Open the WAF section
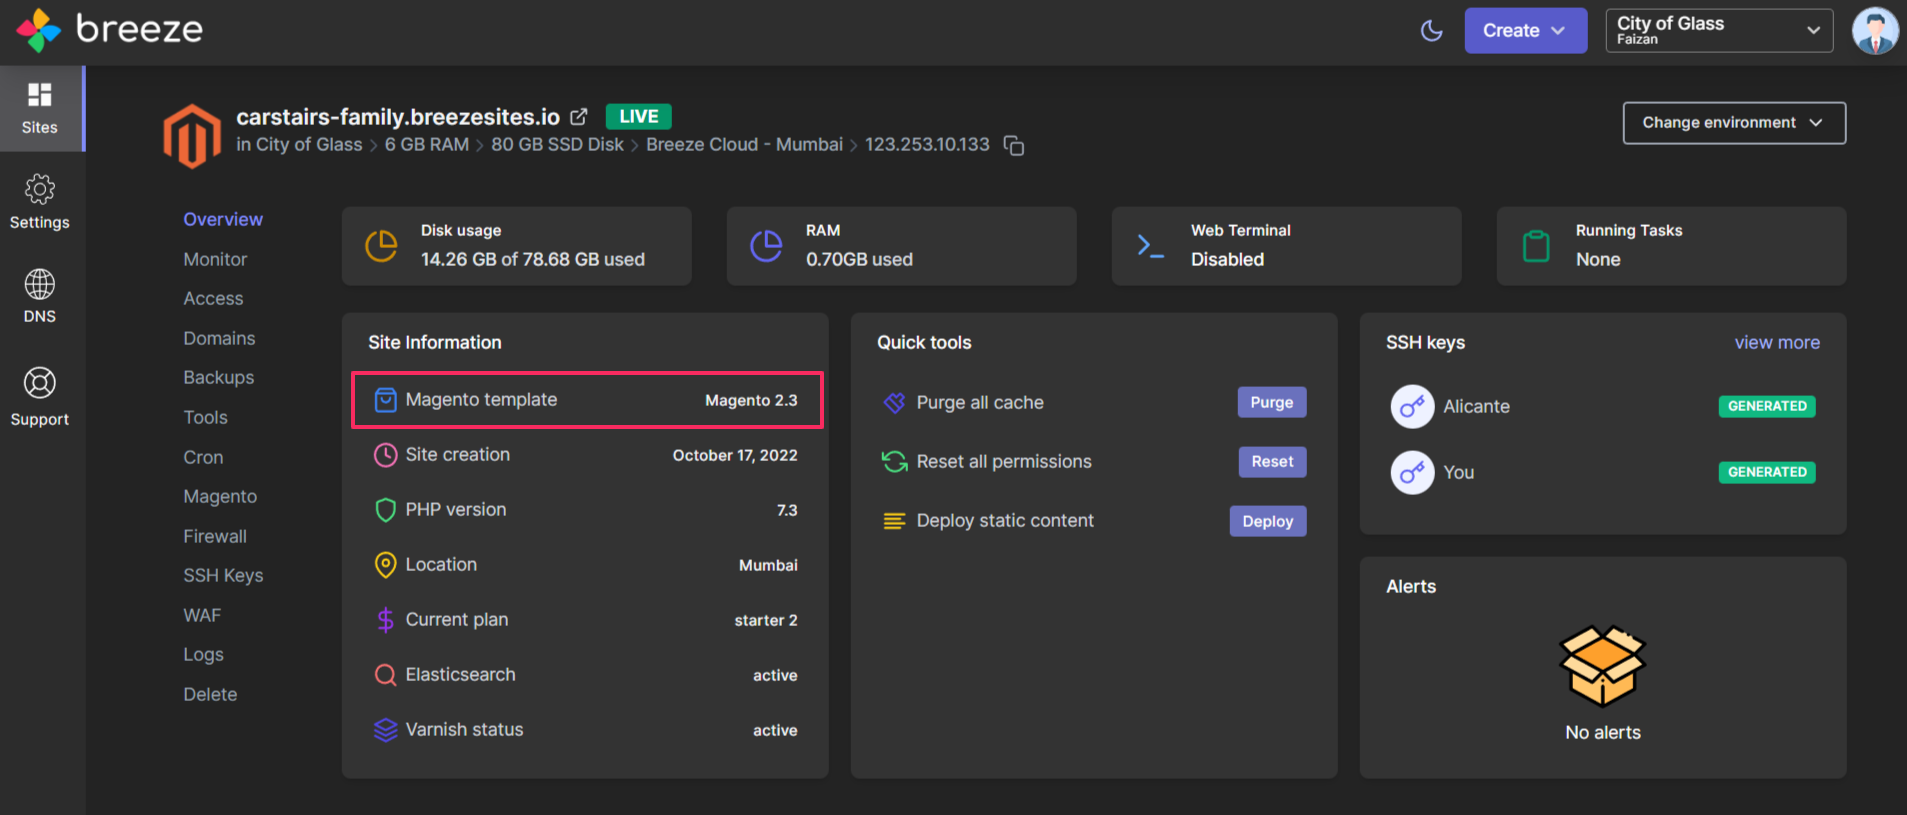The width and height of the screenshot is (1907, 815). coord(202,615)
